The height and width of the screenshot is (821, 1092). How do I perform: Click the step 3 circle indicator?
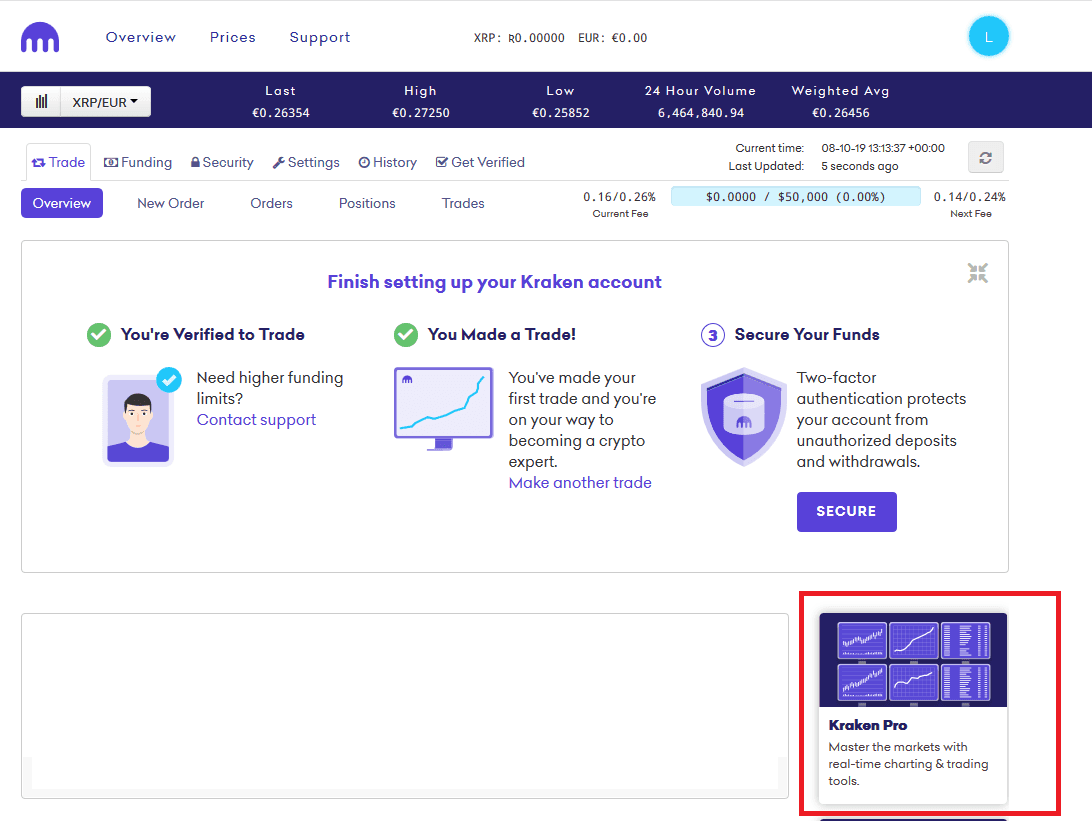pos(712,335)
